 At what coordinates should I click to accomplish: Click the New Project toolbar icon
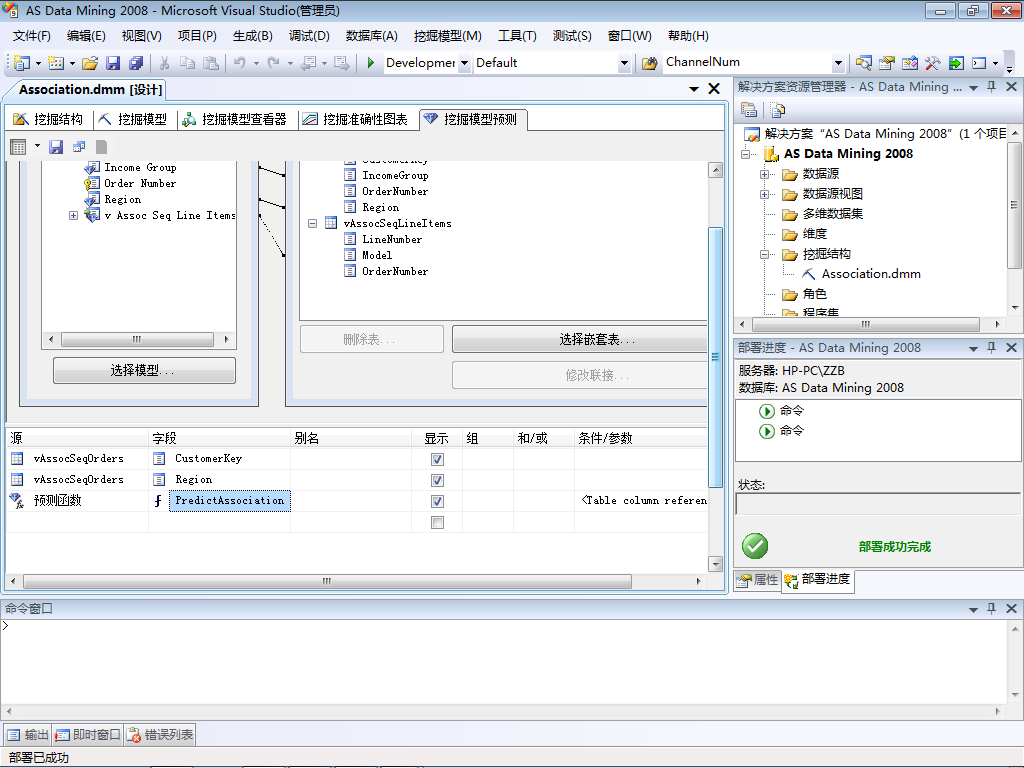pos(22,63)
